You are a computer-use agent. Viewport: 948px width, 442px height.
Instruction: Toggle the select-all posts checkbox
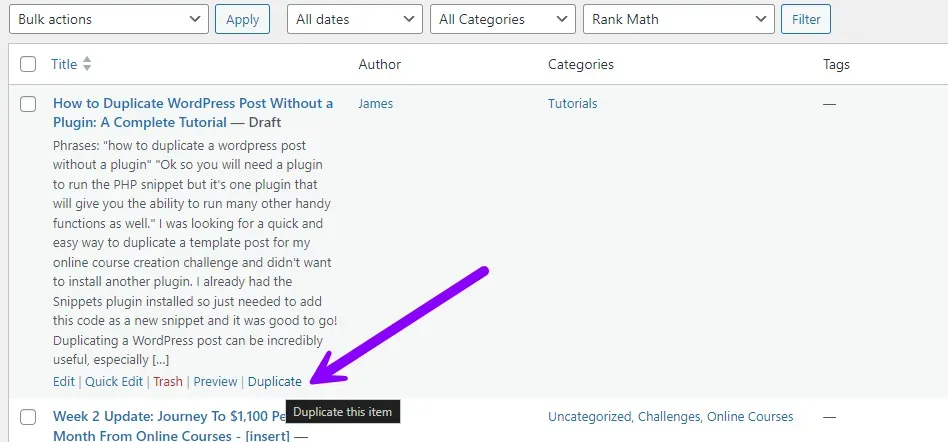[x=28, y=64]
